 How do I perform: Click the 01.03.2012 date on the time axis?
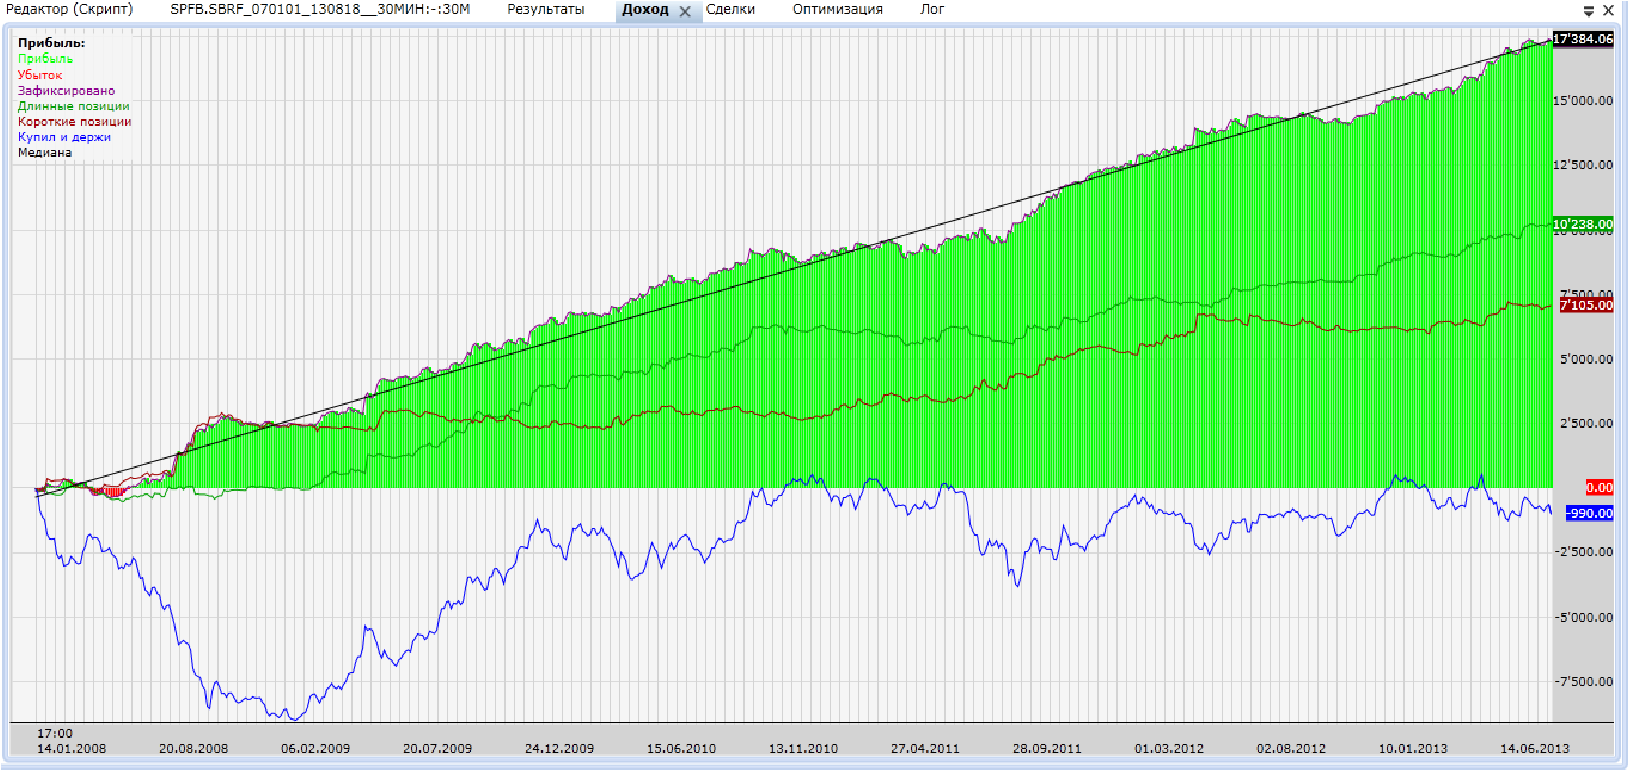[1169, 748]
